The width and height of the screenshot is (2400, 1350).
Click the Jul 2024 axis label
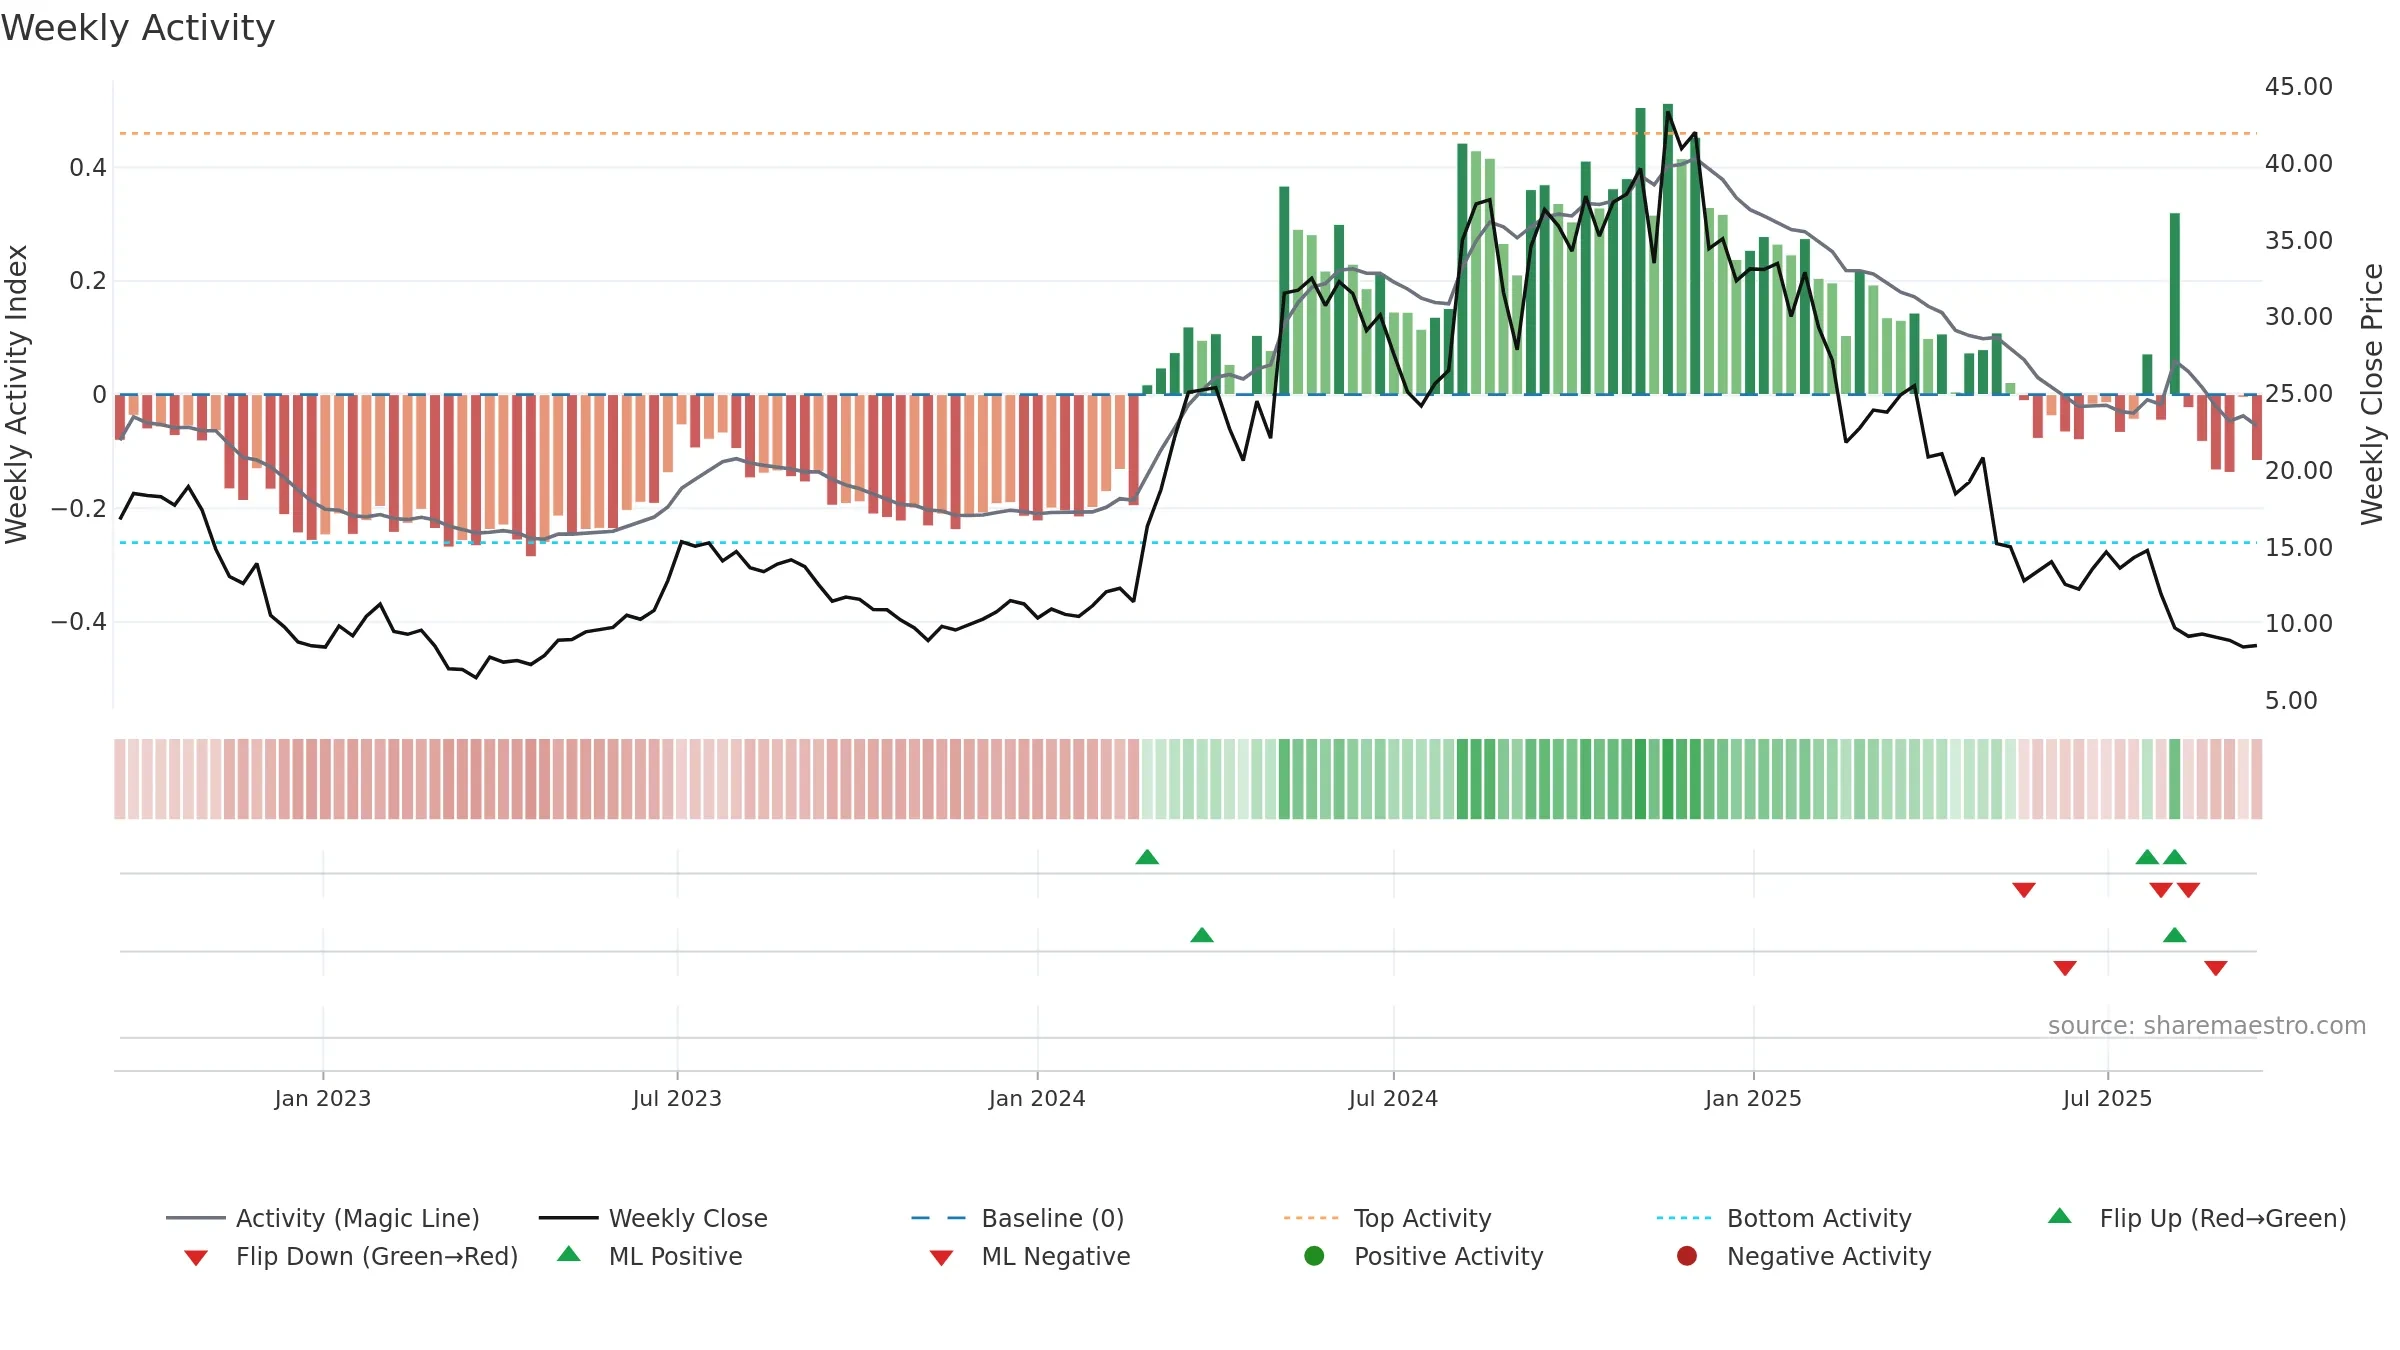click(x=1393, y=1099)
